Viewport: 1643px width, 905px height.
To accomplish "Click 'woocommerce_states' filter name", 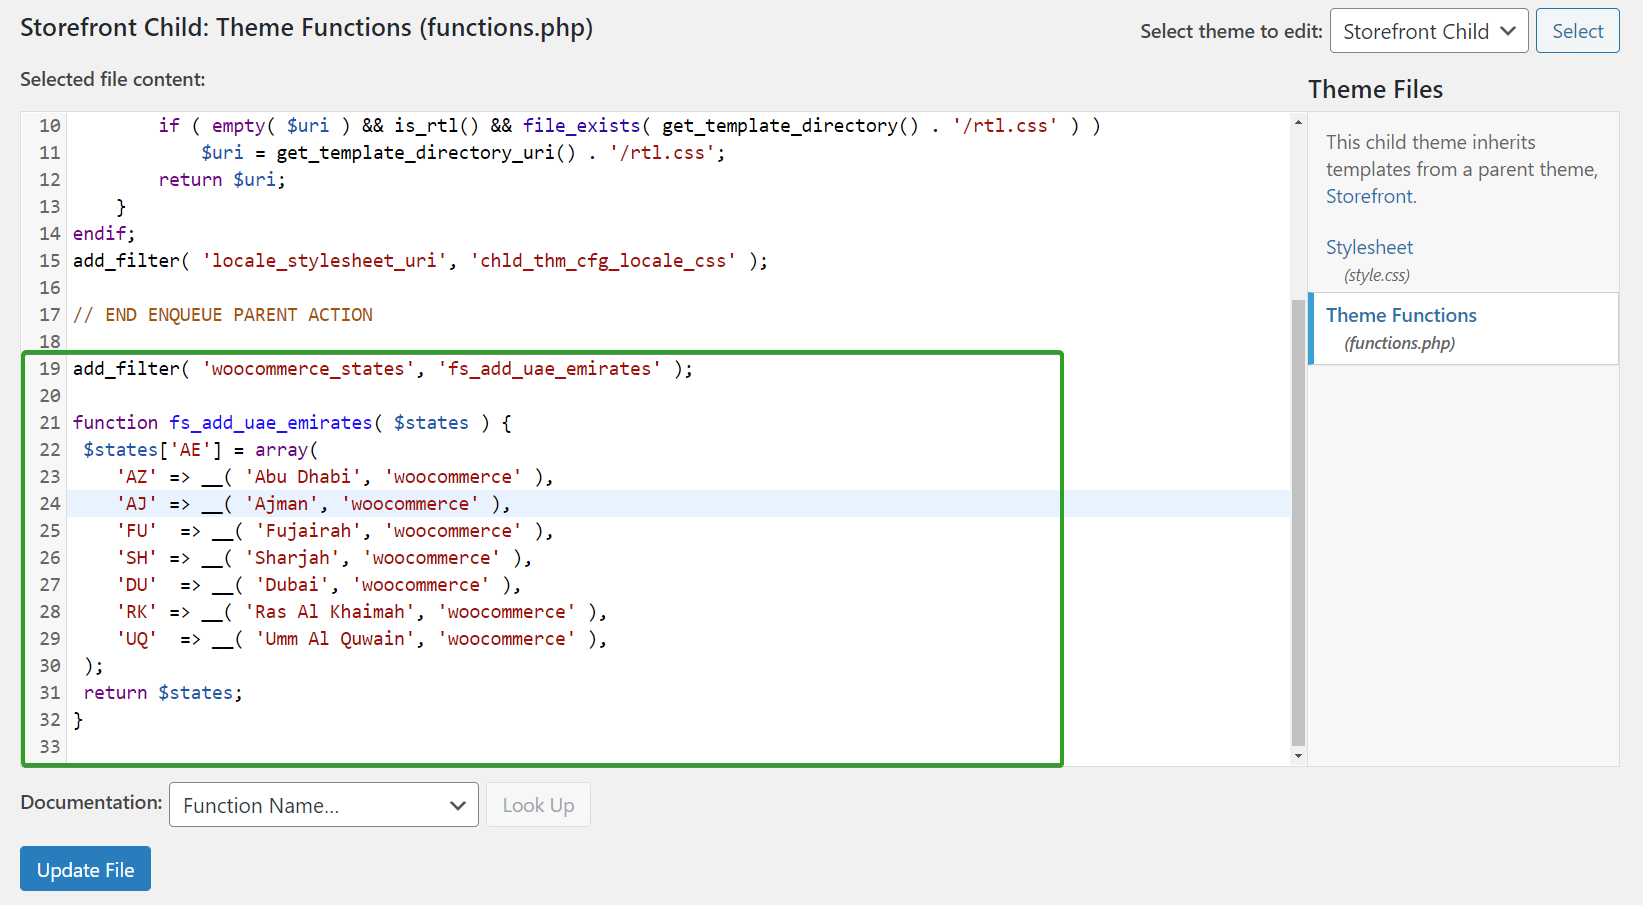I will pos(308,368).
